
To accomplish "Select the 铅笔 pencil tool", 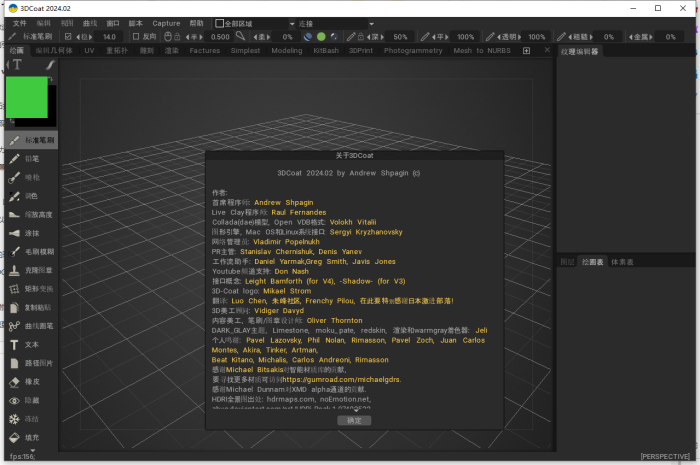I will [x=32, y=159].
